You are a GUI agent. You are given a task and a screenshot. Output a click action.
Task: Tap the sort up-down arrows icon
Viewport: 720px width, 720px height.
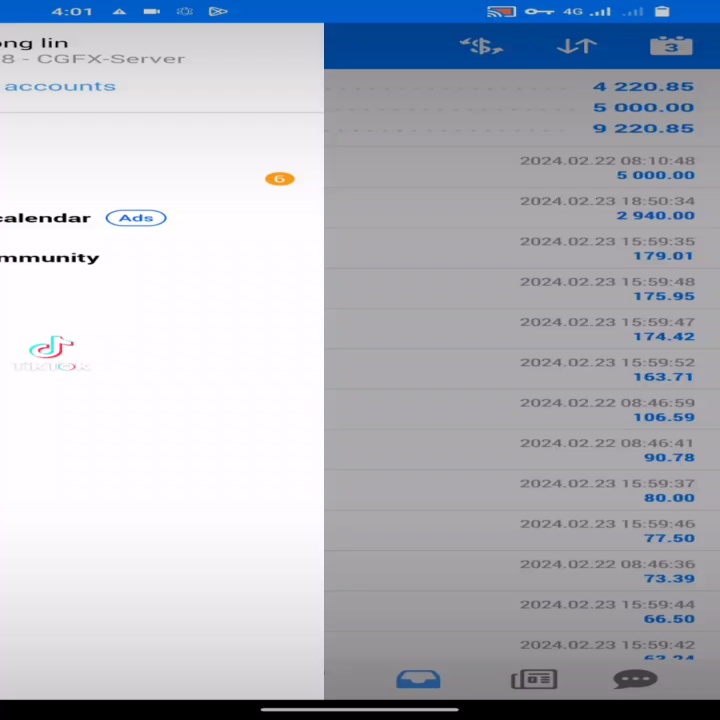pos(577,46)
